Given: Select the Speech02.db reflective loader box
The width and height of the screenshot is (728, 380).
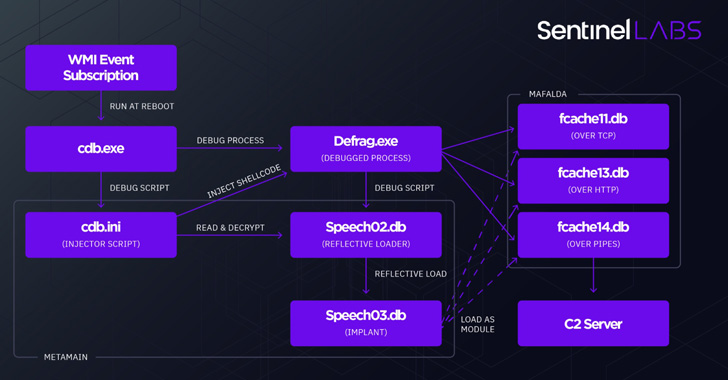Looking at the screenshot, I should 366,235.
